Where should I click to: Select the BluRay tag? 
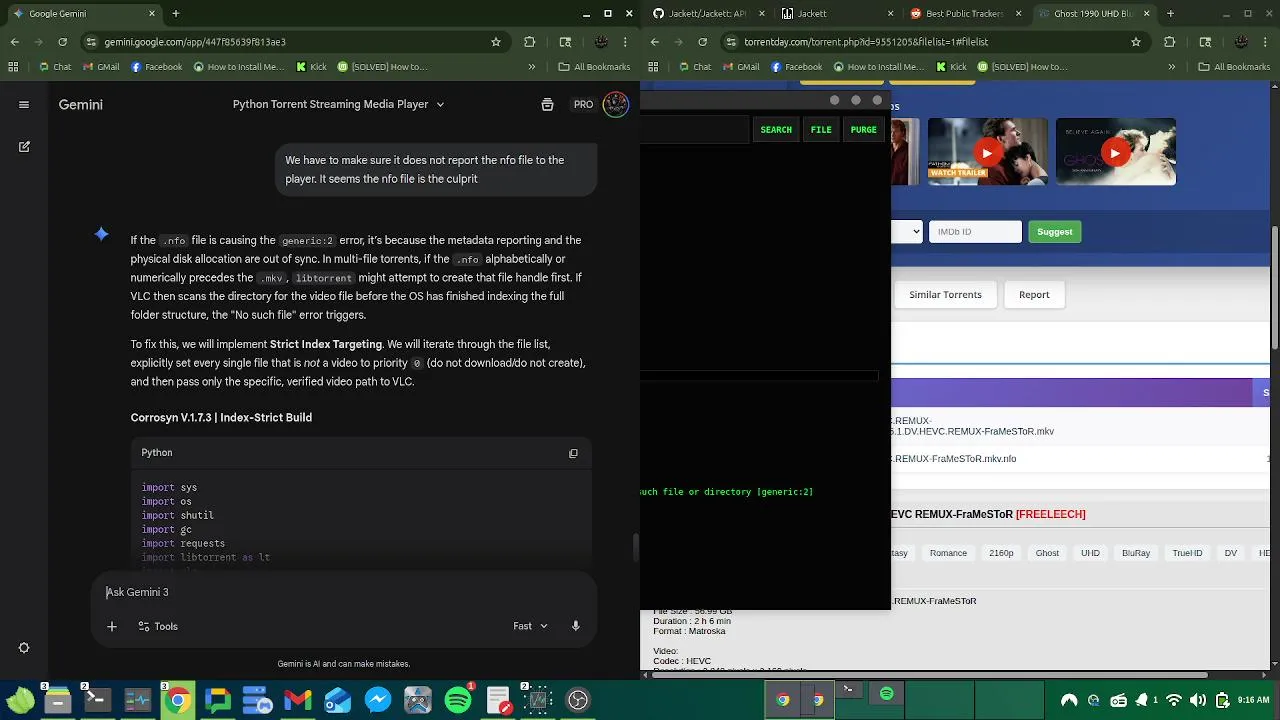click(x=1136, y=553)
